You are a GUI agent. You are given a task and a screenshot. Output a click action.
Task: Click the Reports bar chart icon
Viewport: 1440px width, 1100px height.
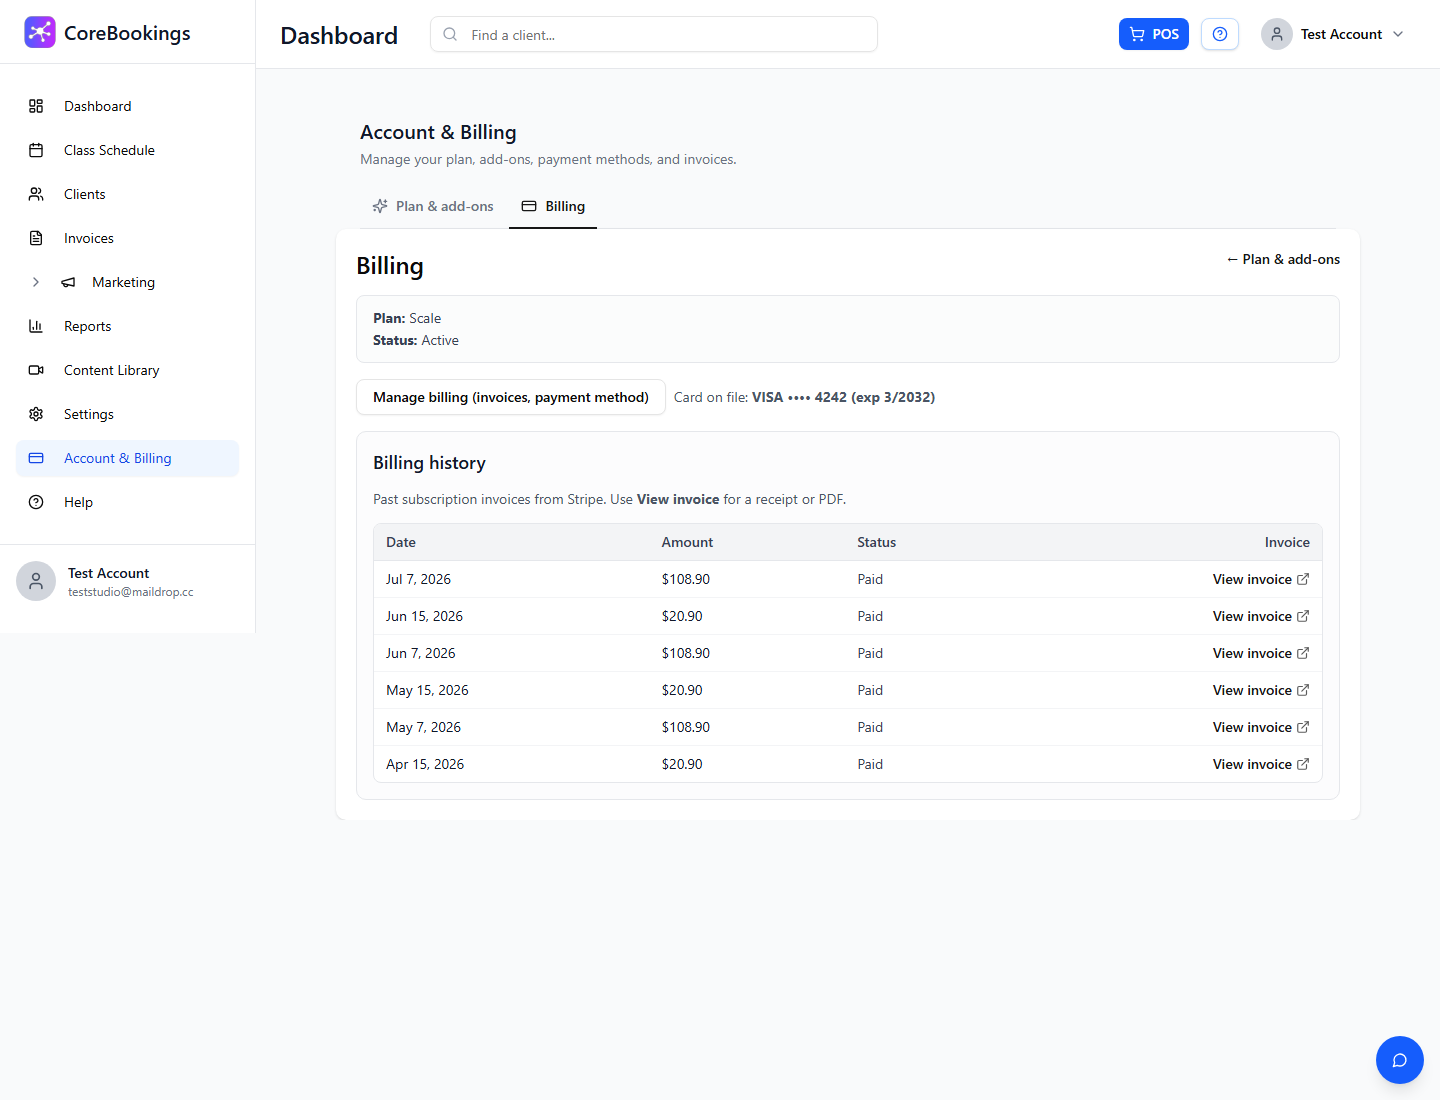36,326
